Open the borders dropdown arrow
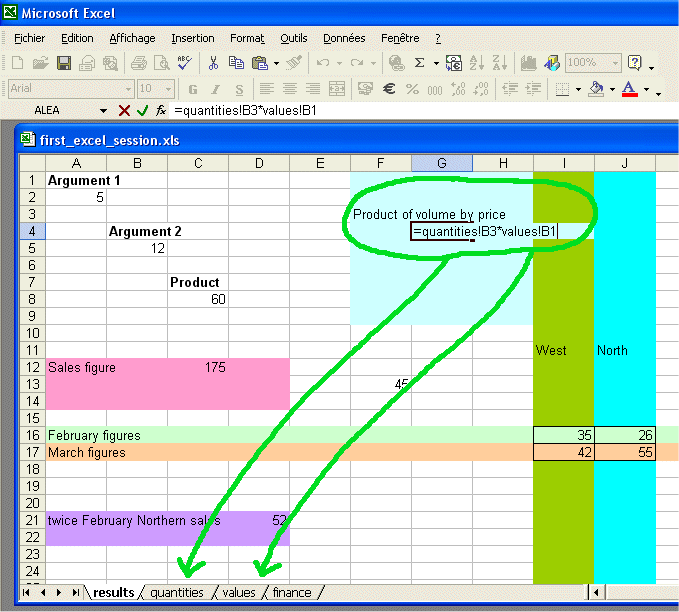The height and width of the screenshot is (612, 679). pos(580,90)
